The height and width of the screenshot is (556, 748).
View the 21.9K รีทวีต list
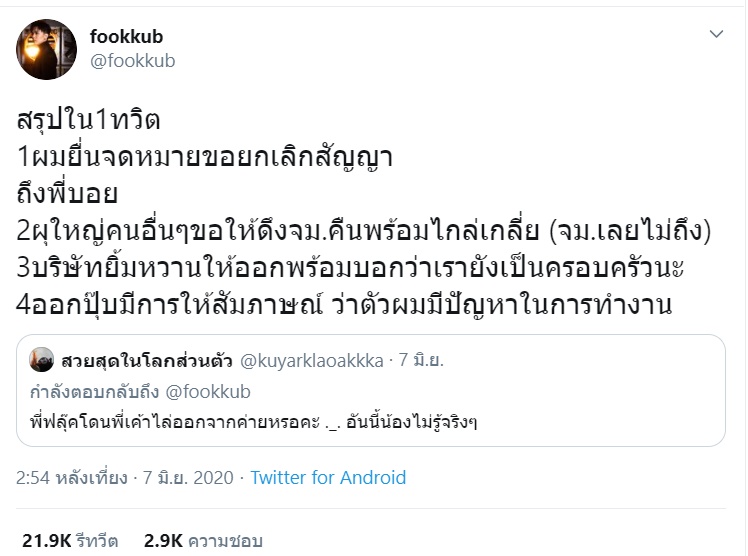[69, 541]
